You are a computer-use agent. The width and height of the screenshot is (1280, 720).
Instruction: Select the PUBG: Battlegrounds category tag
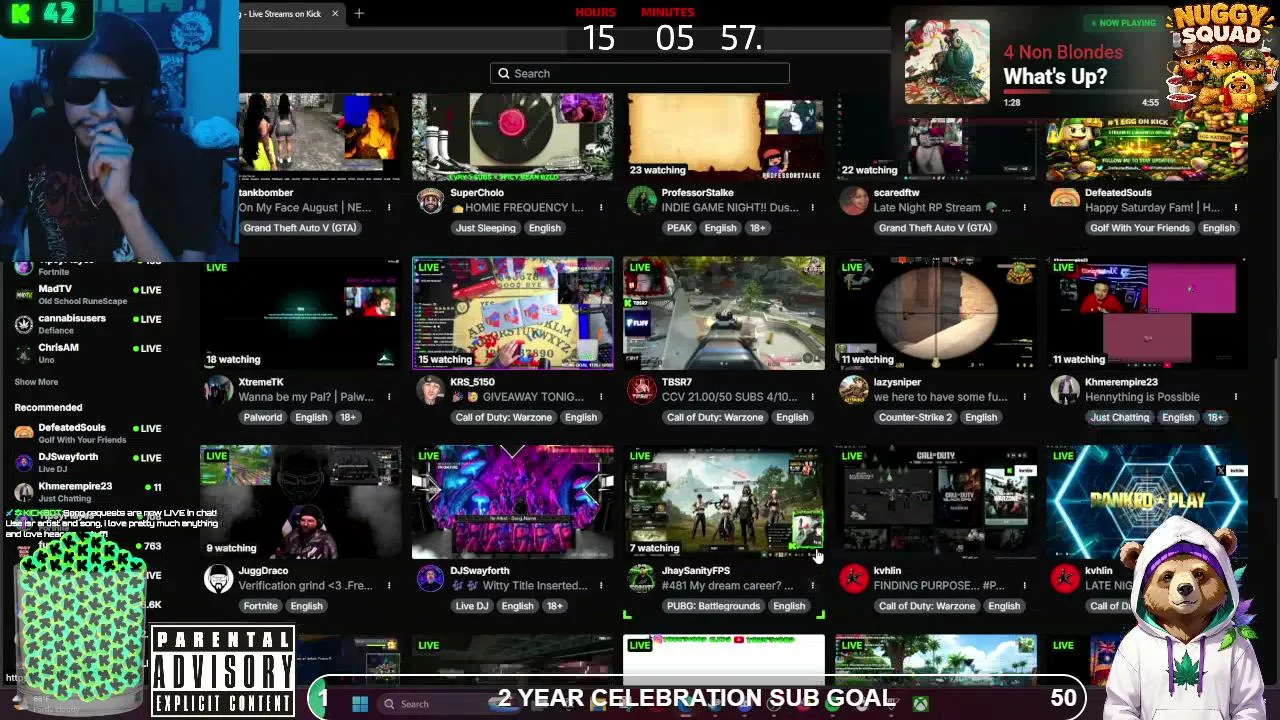pyautogui.click(x=713, y=606)
